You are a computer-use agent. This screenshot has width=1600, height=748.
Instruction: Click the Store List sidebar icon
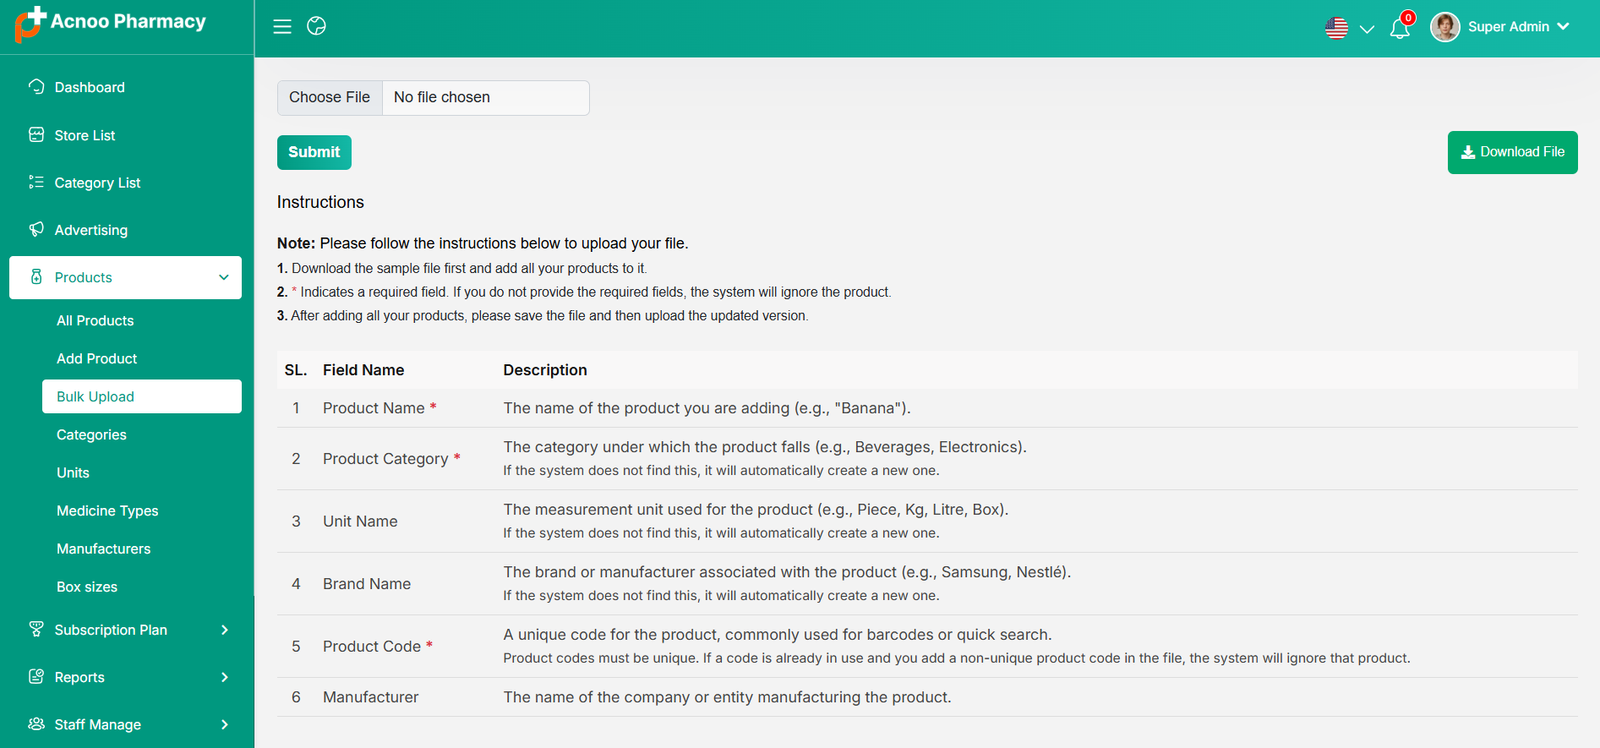37,135
